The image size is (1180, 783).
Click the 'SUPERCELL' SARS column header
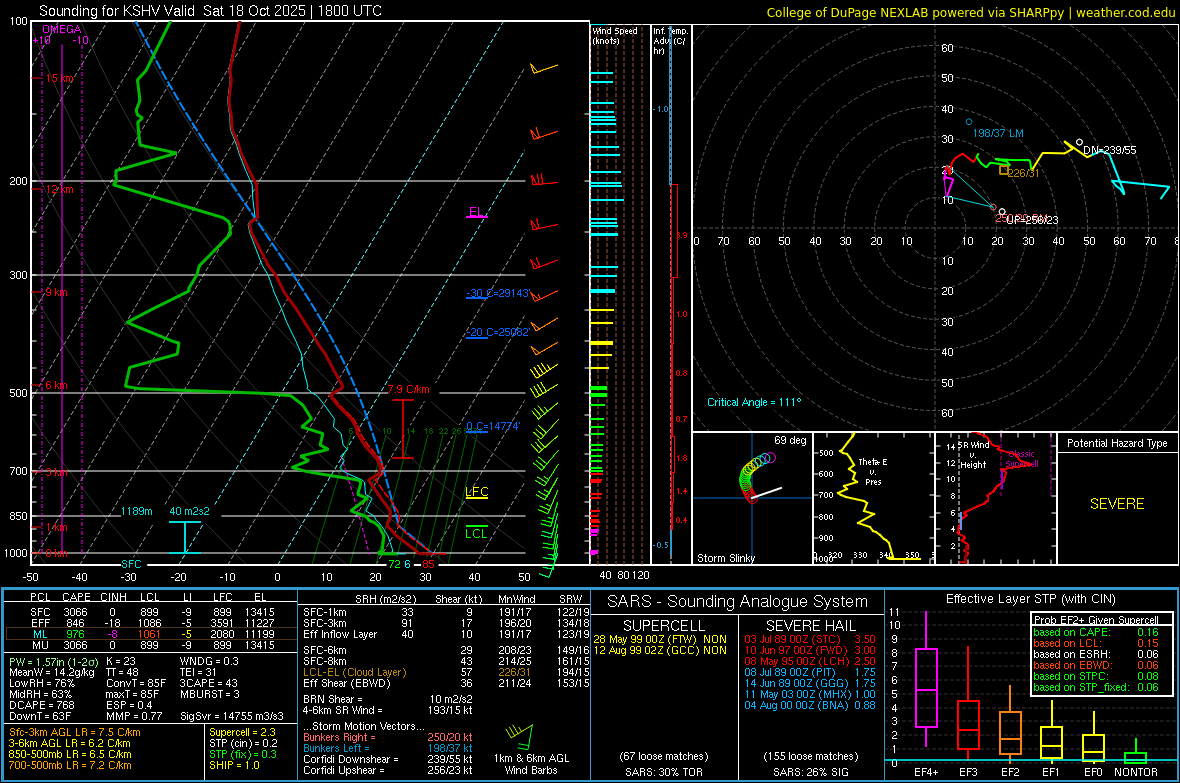pos(664,626)
